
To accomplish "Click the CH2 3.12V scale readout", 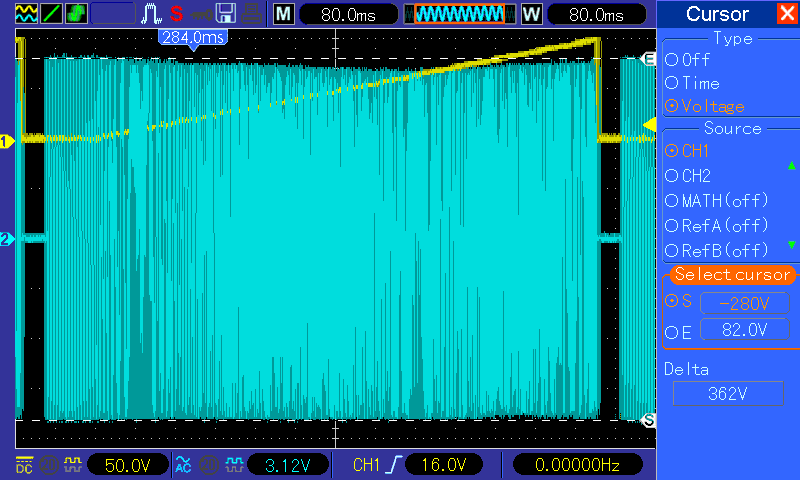I will click(x=287, y=465).
